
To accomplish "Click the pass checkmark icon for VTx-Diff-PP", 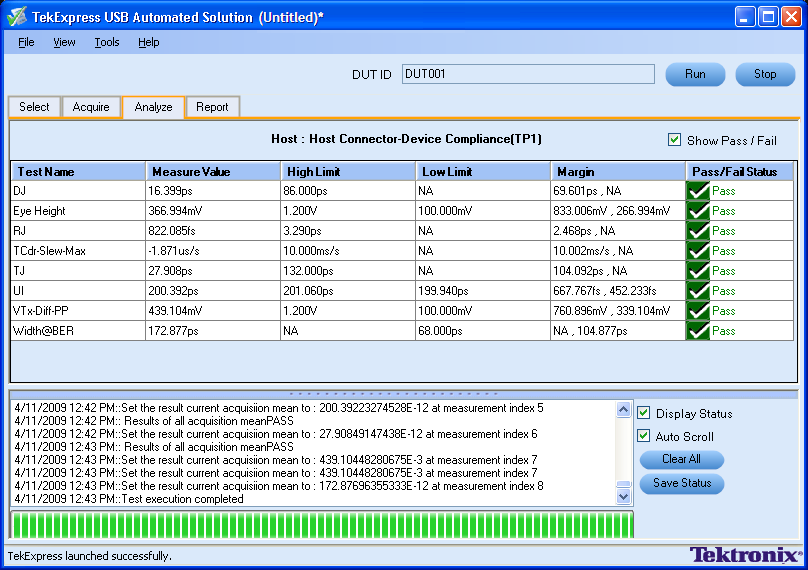I will click(698, 311).
